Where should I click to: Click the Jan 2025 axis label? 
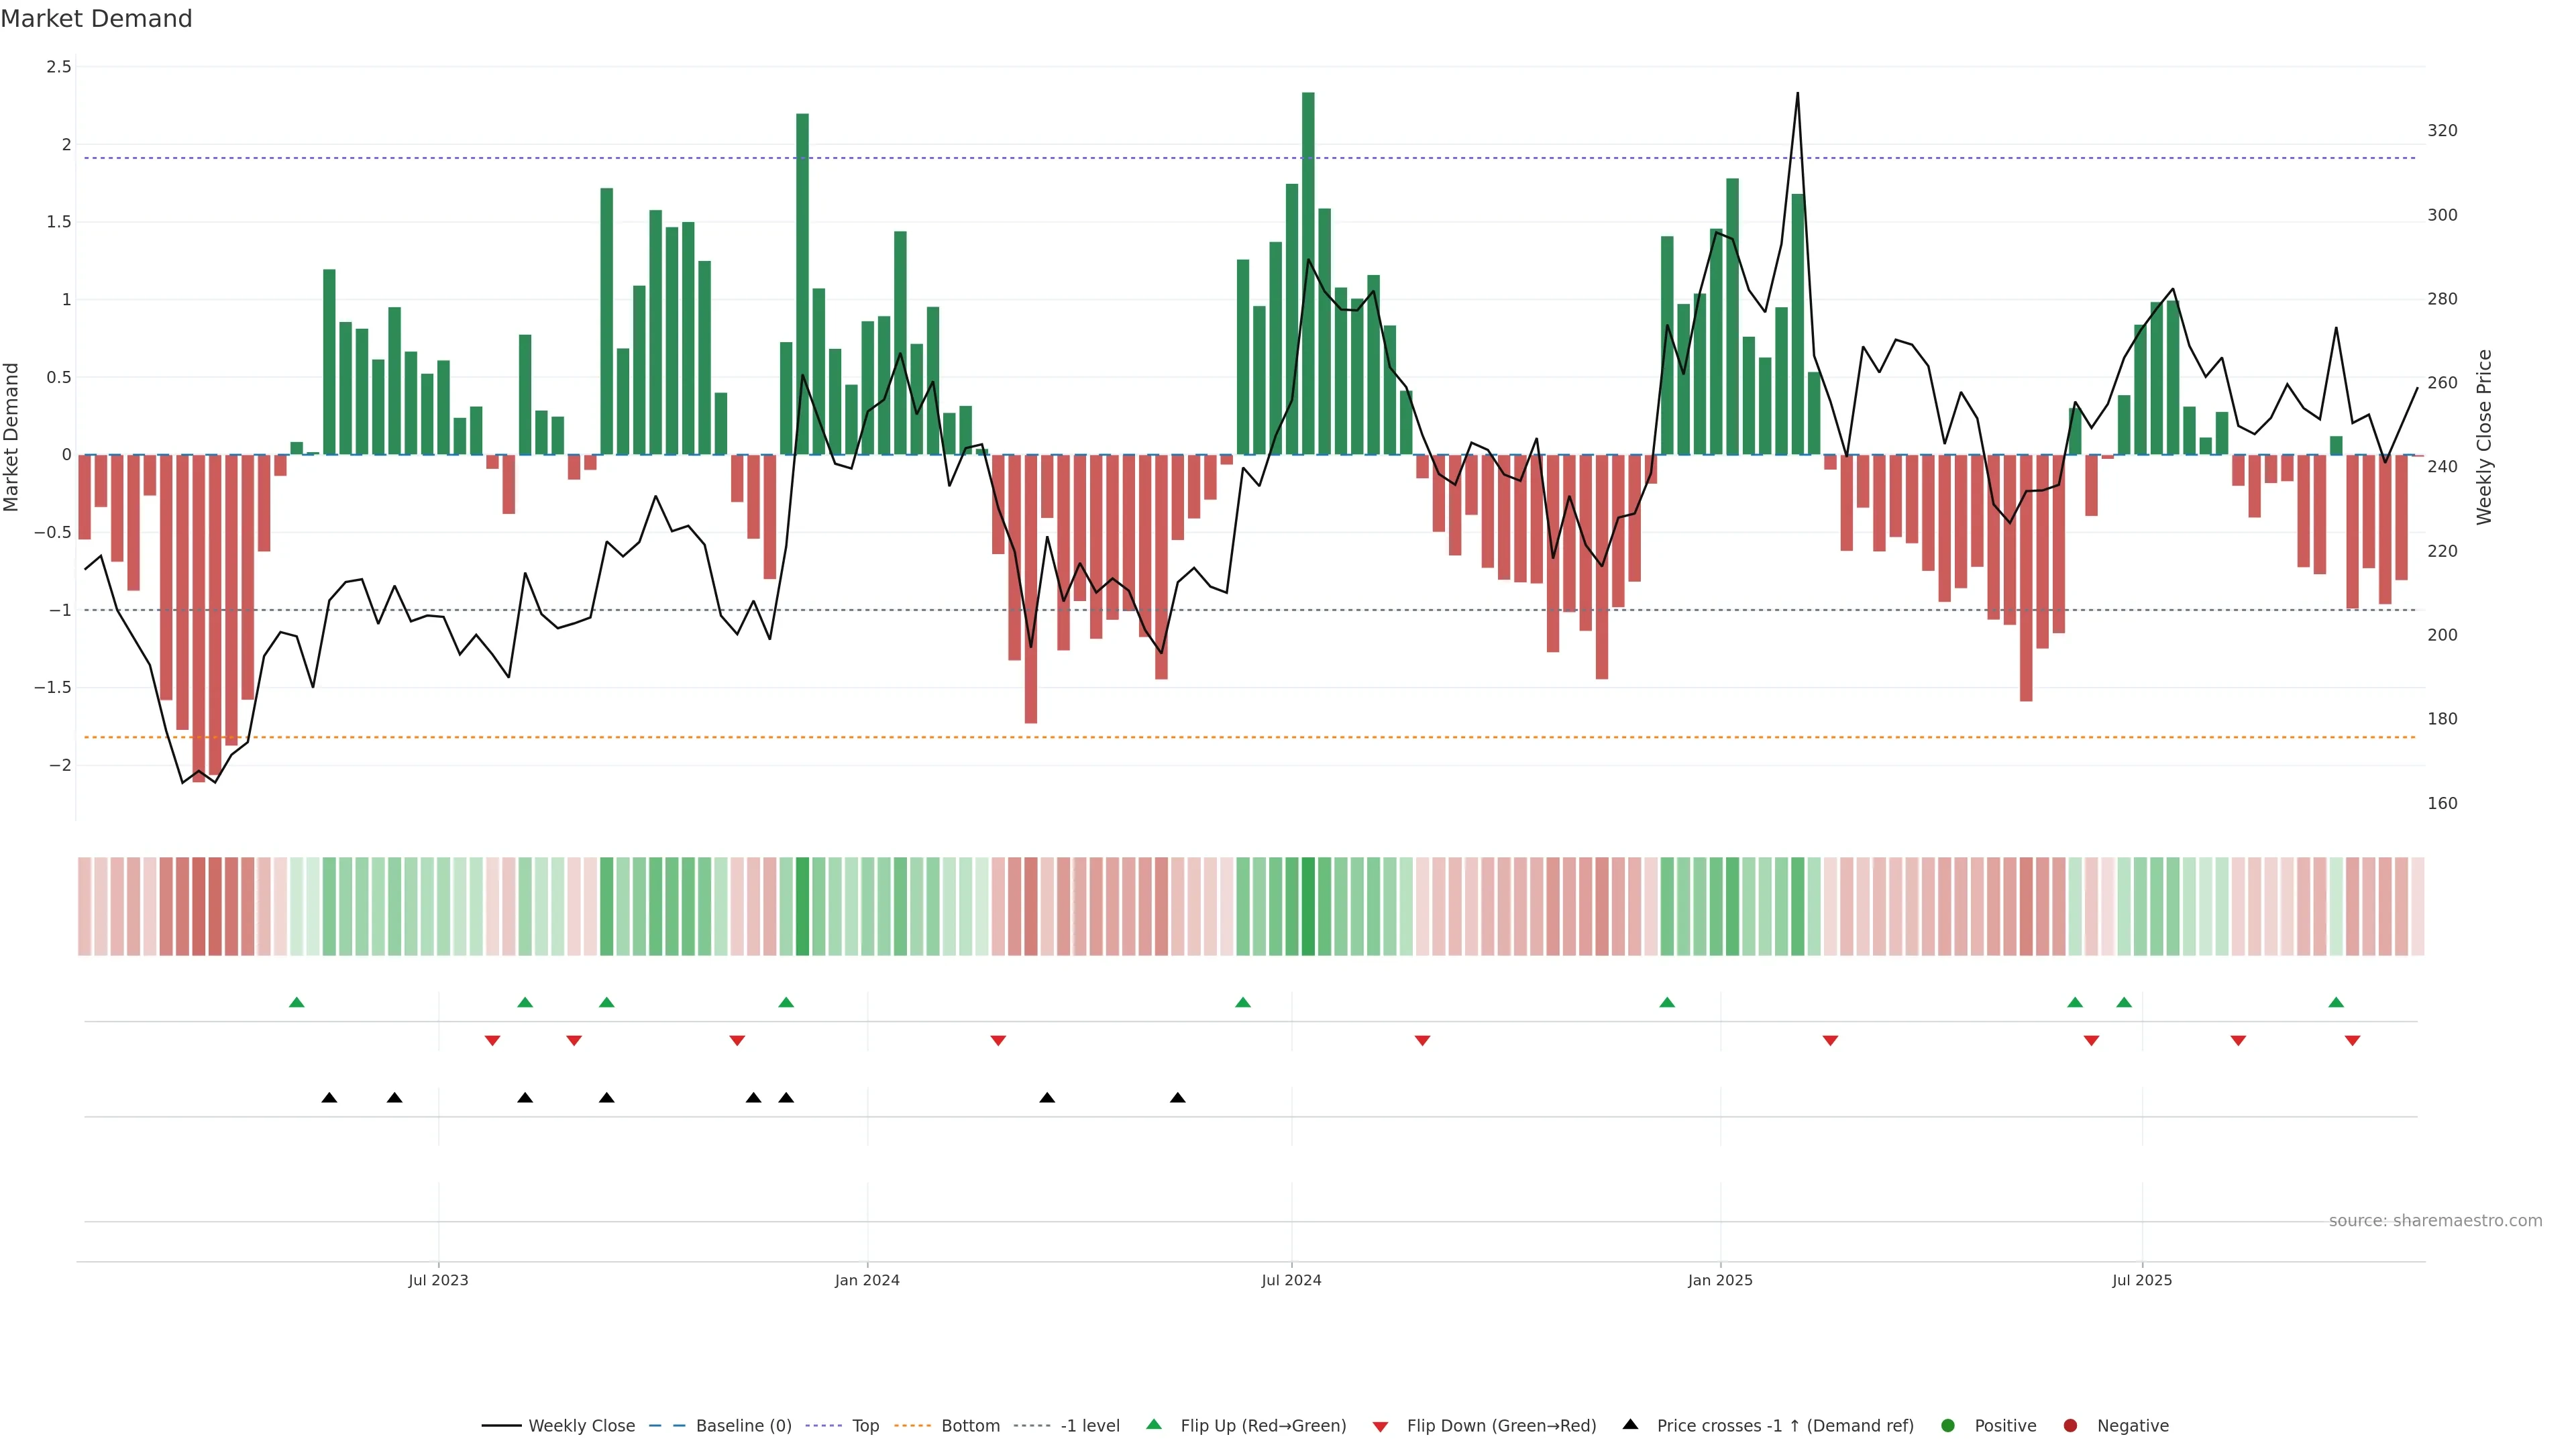[x=1720, y=1281]
